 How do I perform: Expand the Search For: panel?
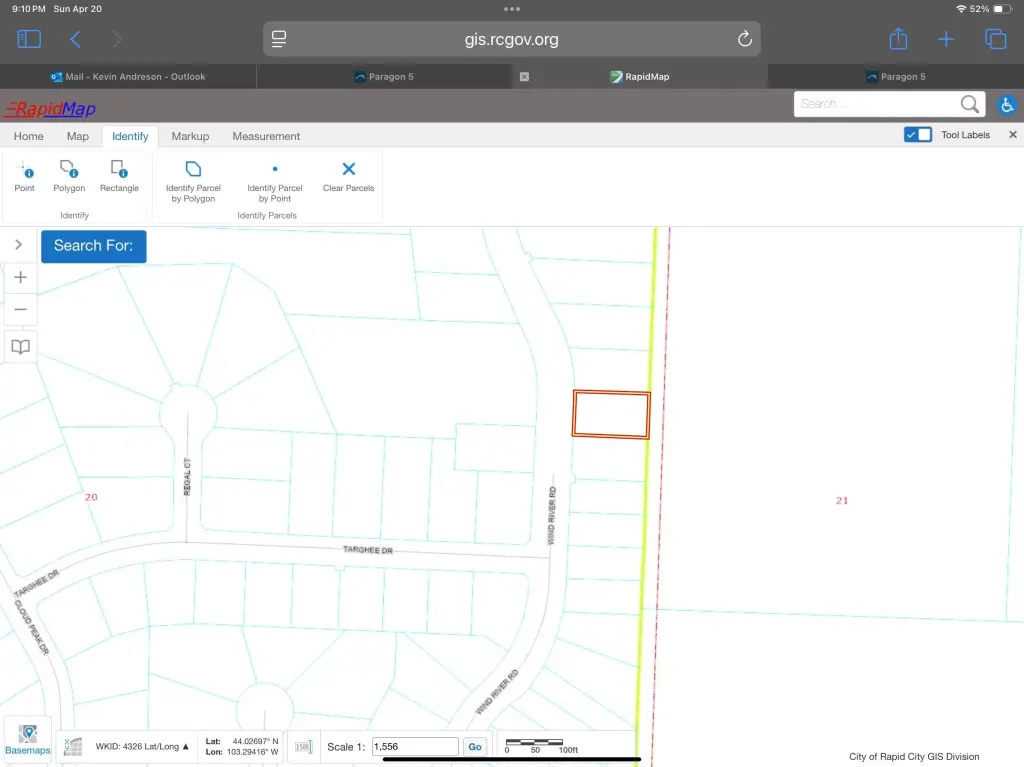(x=93, y=246)
